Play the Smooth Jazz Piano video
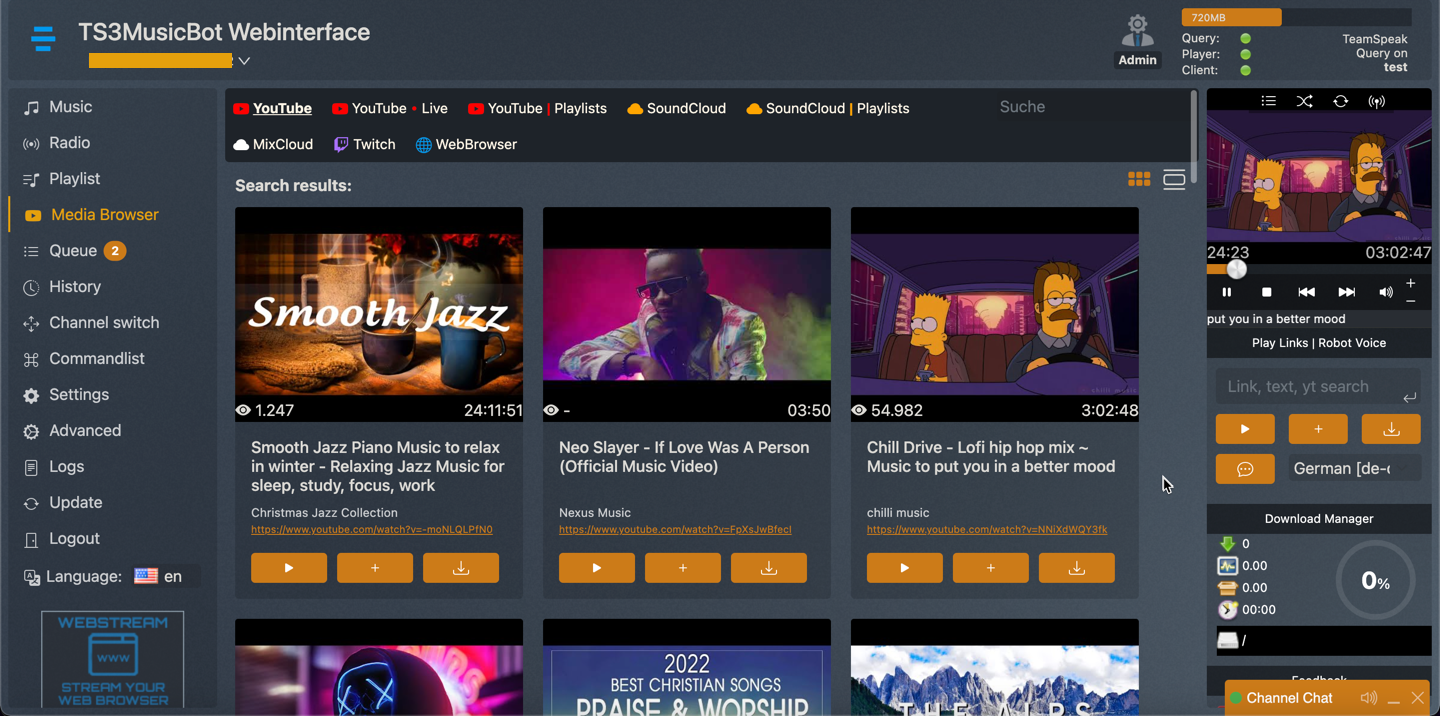This screenshot has width=1440, height=716. (x=289, y=568)
